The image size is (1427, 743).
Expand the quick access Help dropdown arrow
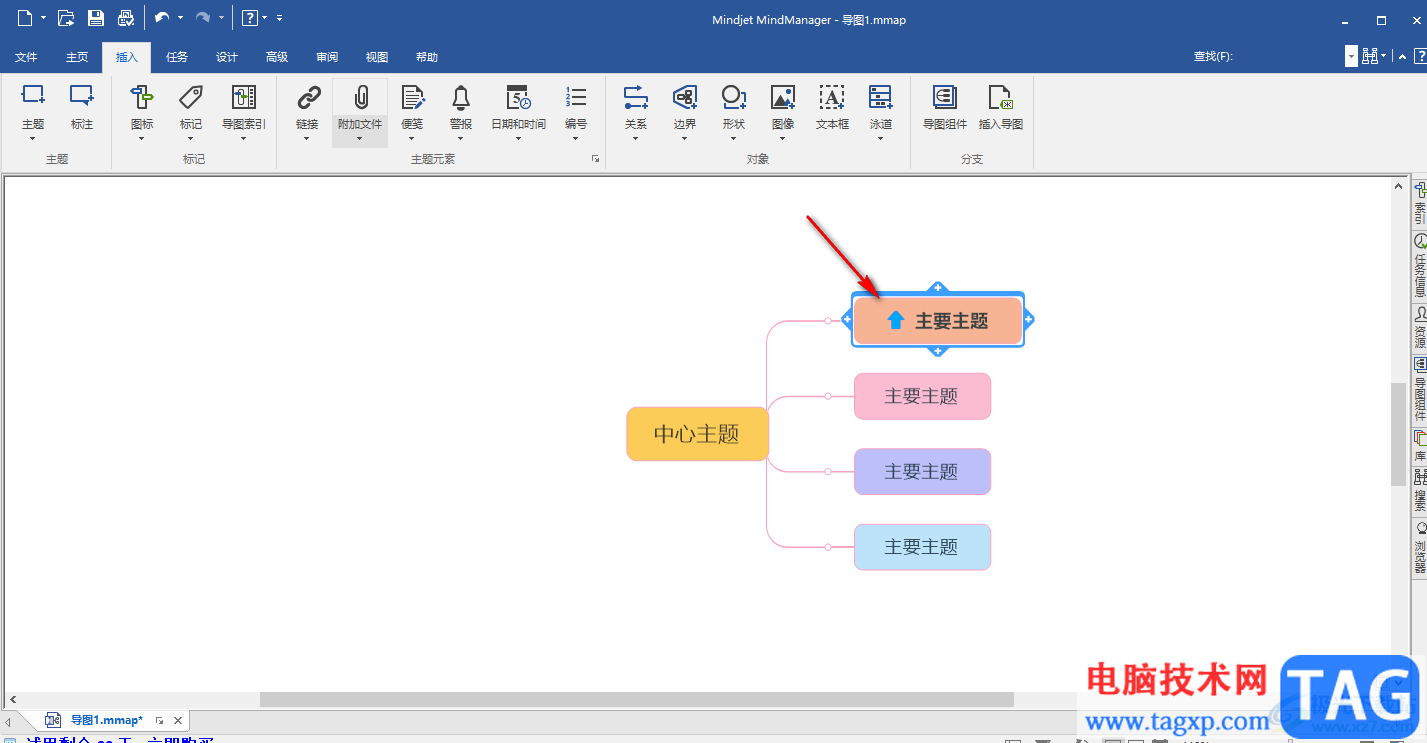coord(265,18)
